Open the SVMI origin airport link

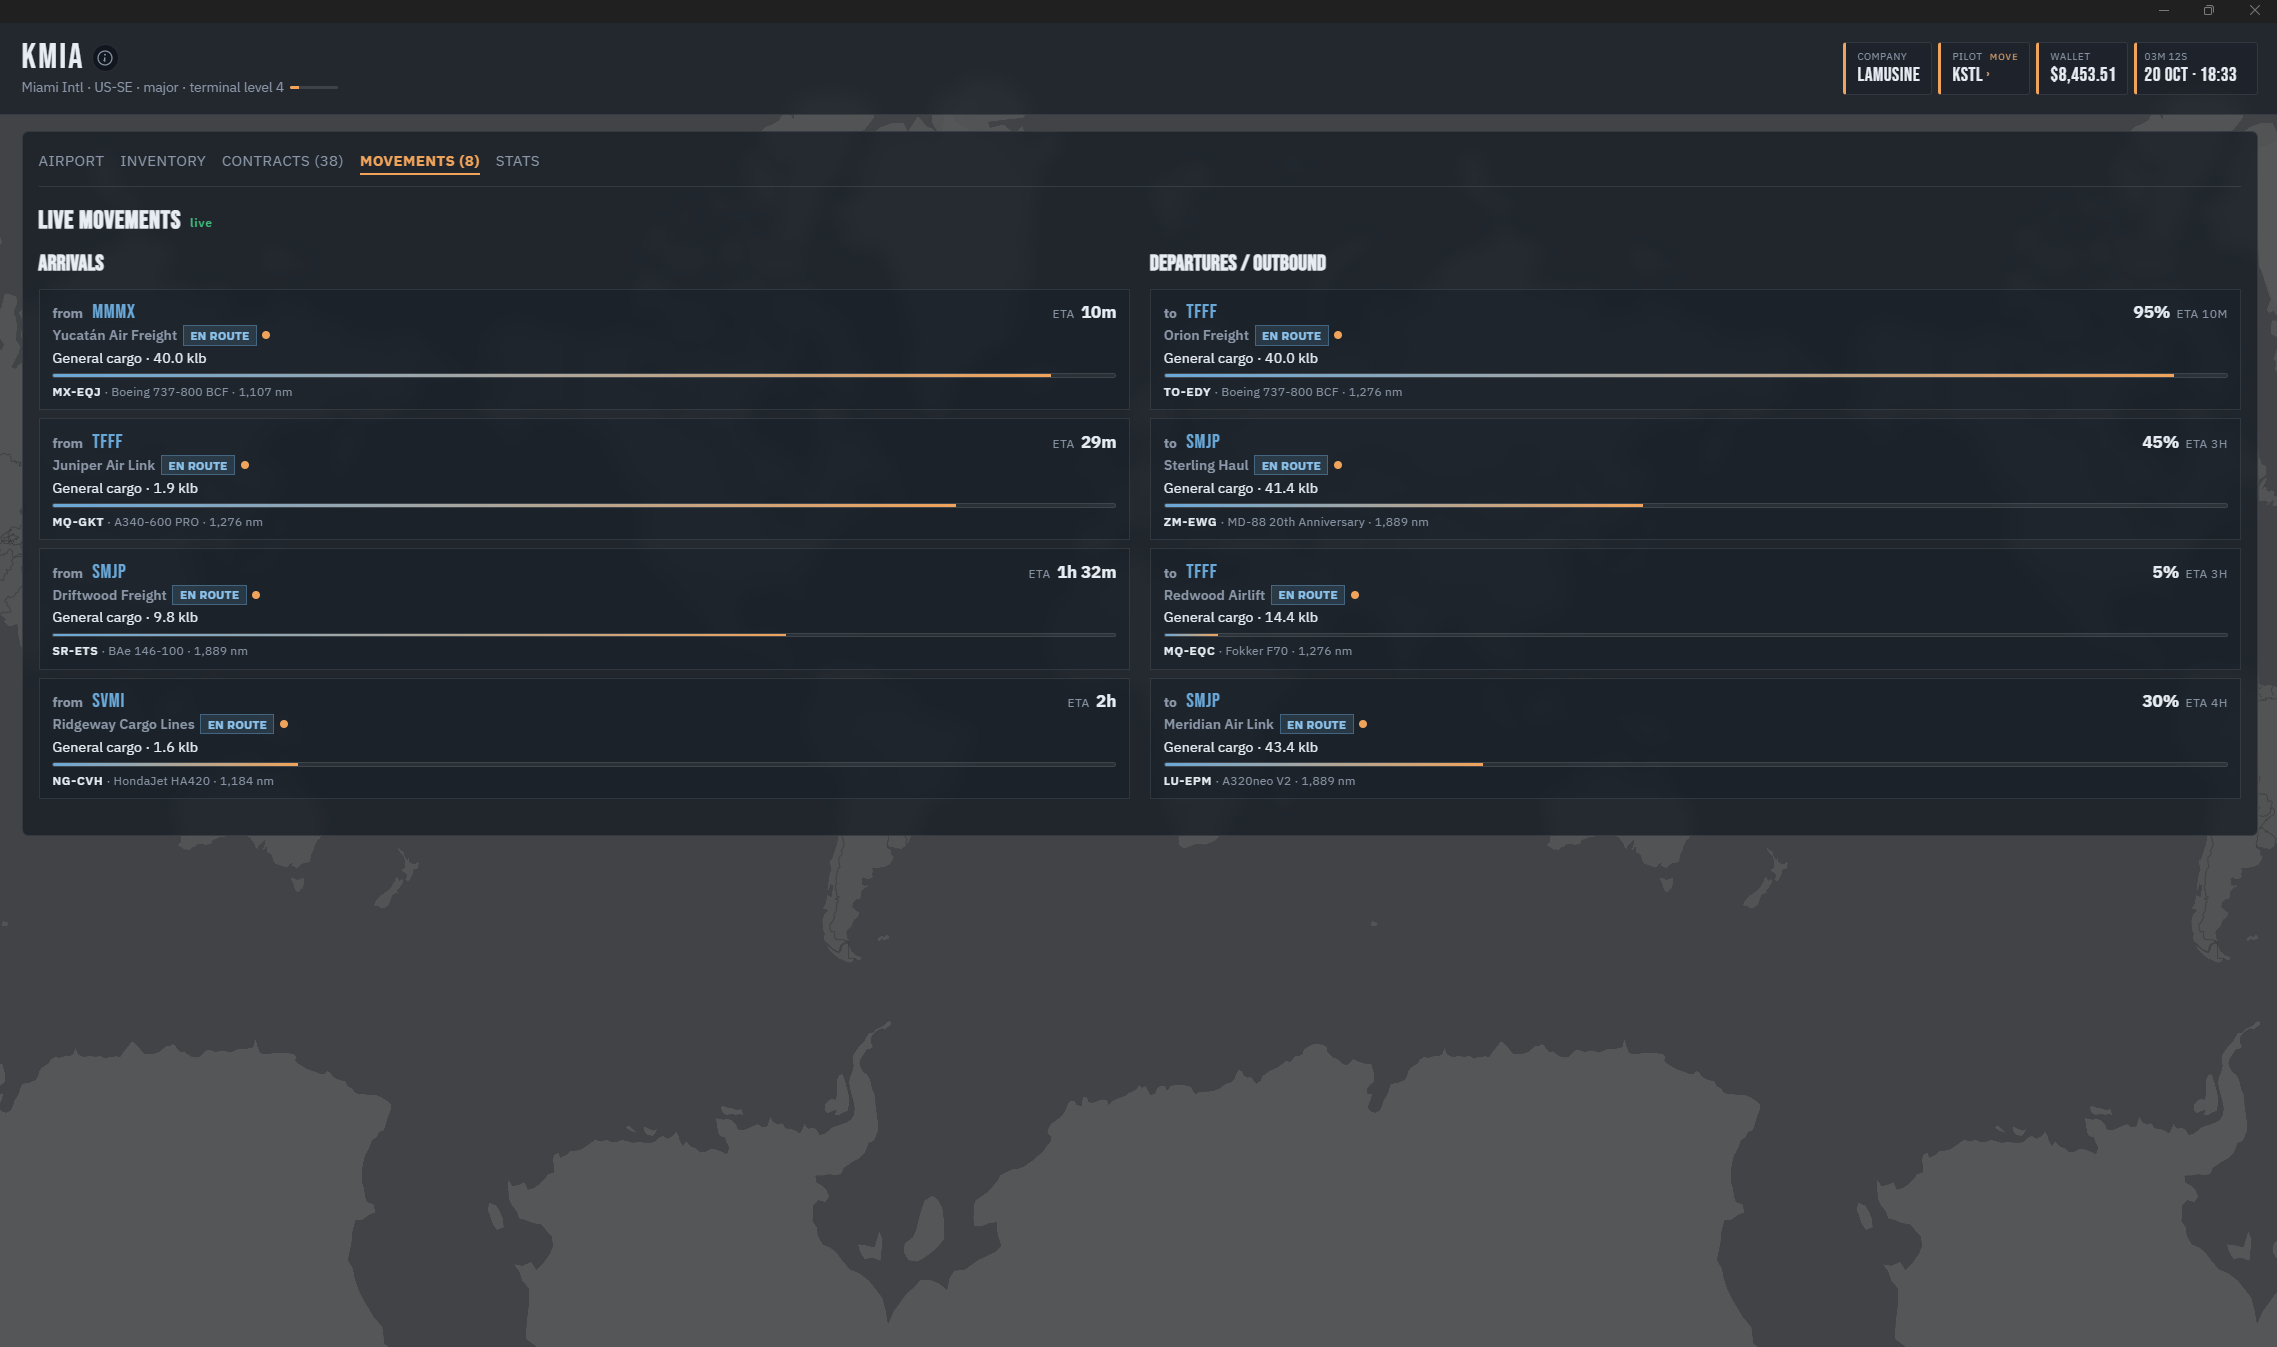[108, 701]
